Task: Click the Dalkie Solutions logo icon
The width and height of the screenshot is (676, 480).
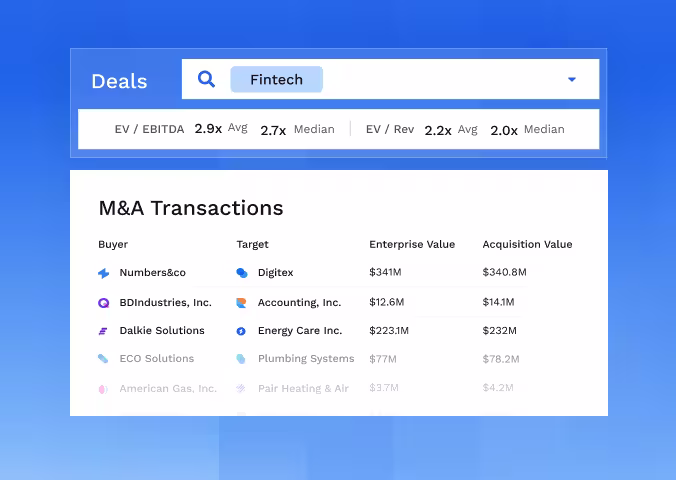Action: [x=103, y=331]
